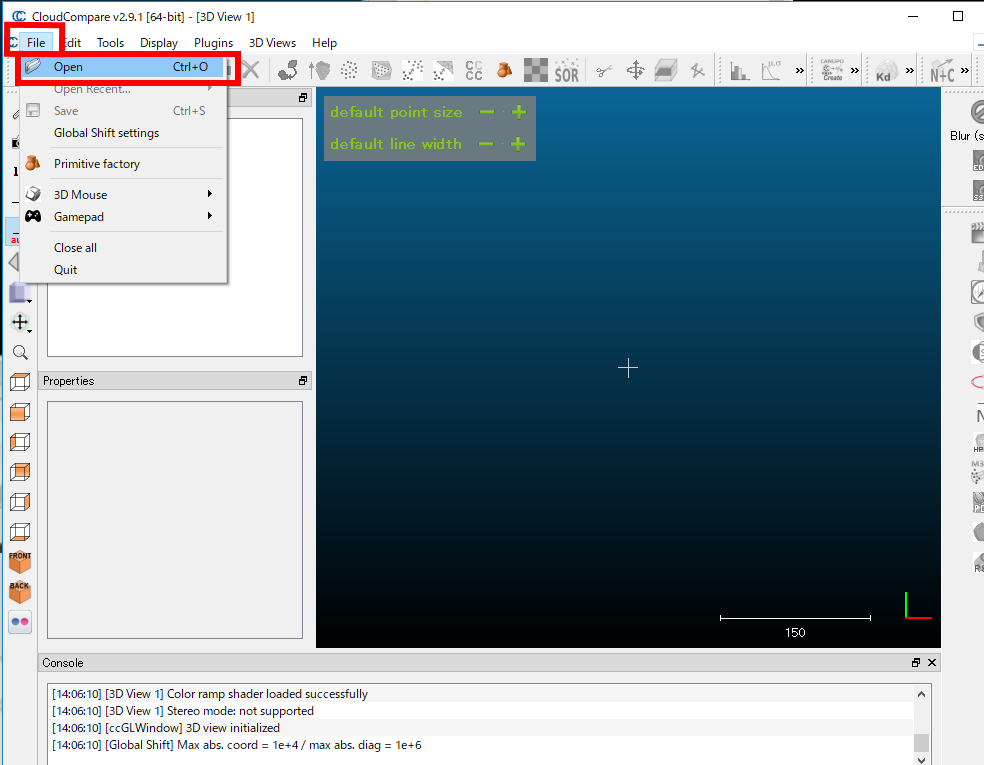Set bottom view with orange-bottom cube icon

coord(20,532)
